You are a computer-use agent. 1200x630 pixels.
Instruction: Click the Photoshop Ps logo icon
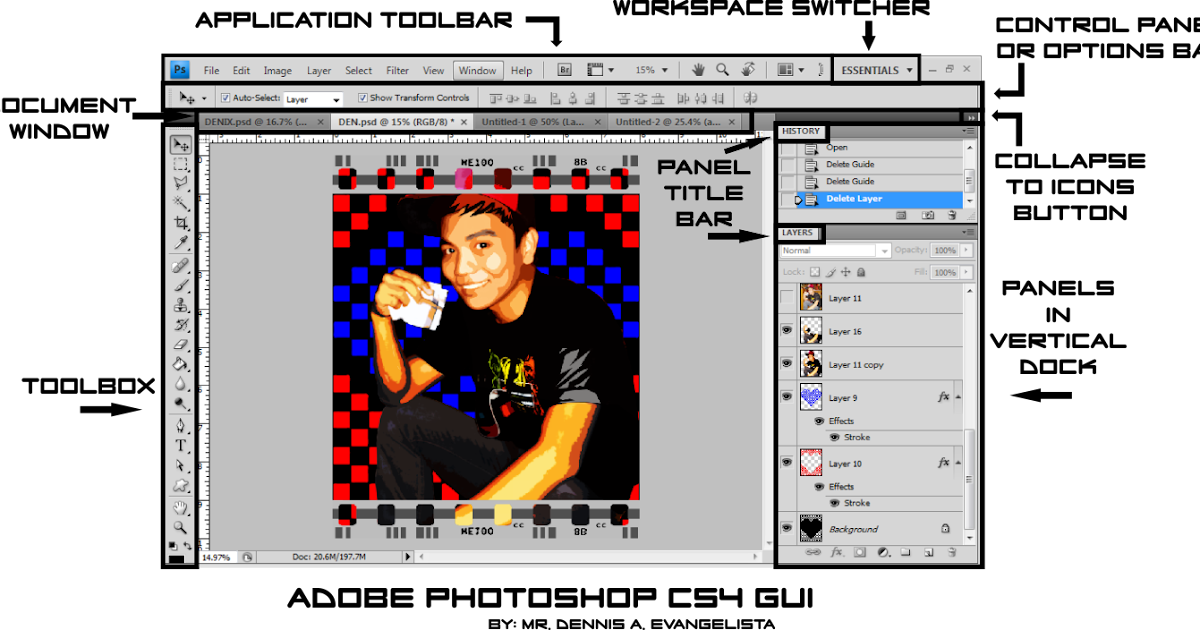[x=180, y=70]
